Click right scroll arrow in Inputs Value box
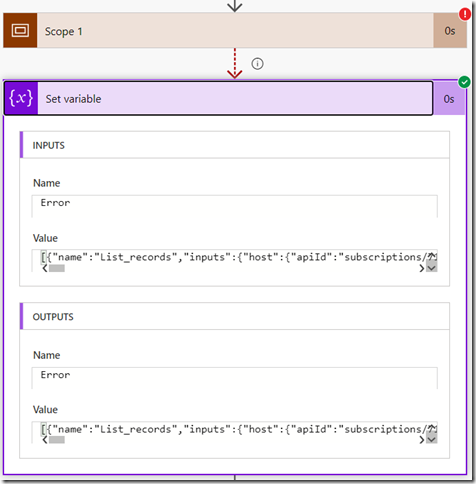The height and width of the screenshot is (484, 476). coord(422,268)
